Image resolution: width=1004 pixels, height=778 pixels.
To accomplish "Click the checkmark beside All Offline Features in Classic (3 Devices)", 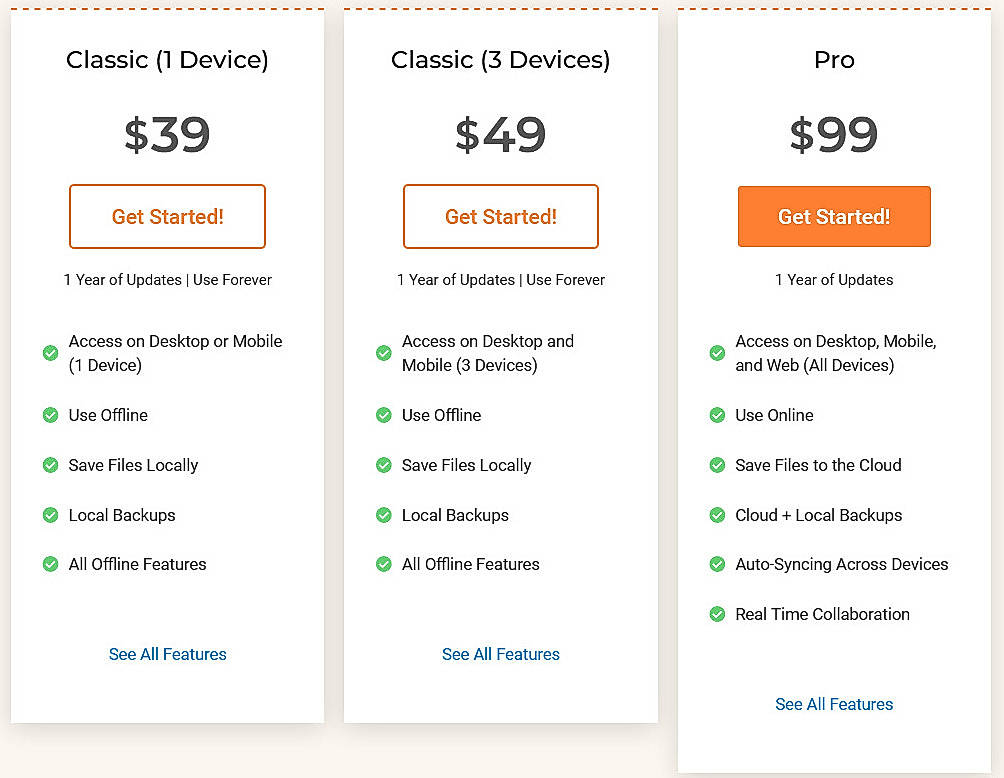I will [384, 564].
